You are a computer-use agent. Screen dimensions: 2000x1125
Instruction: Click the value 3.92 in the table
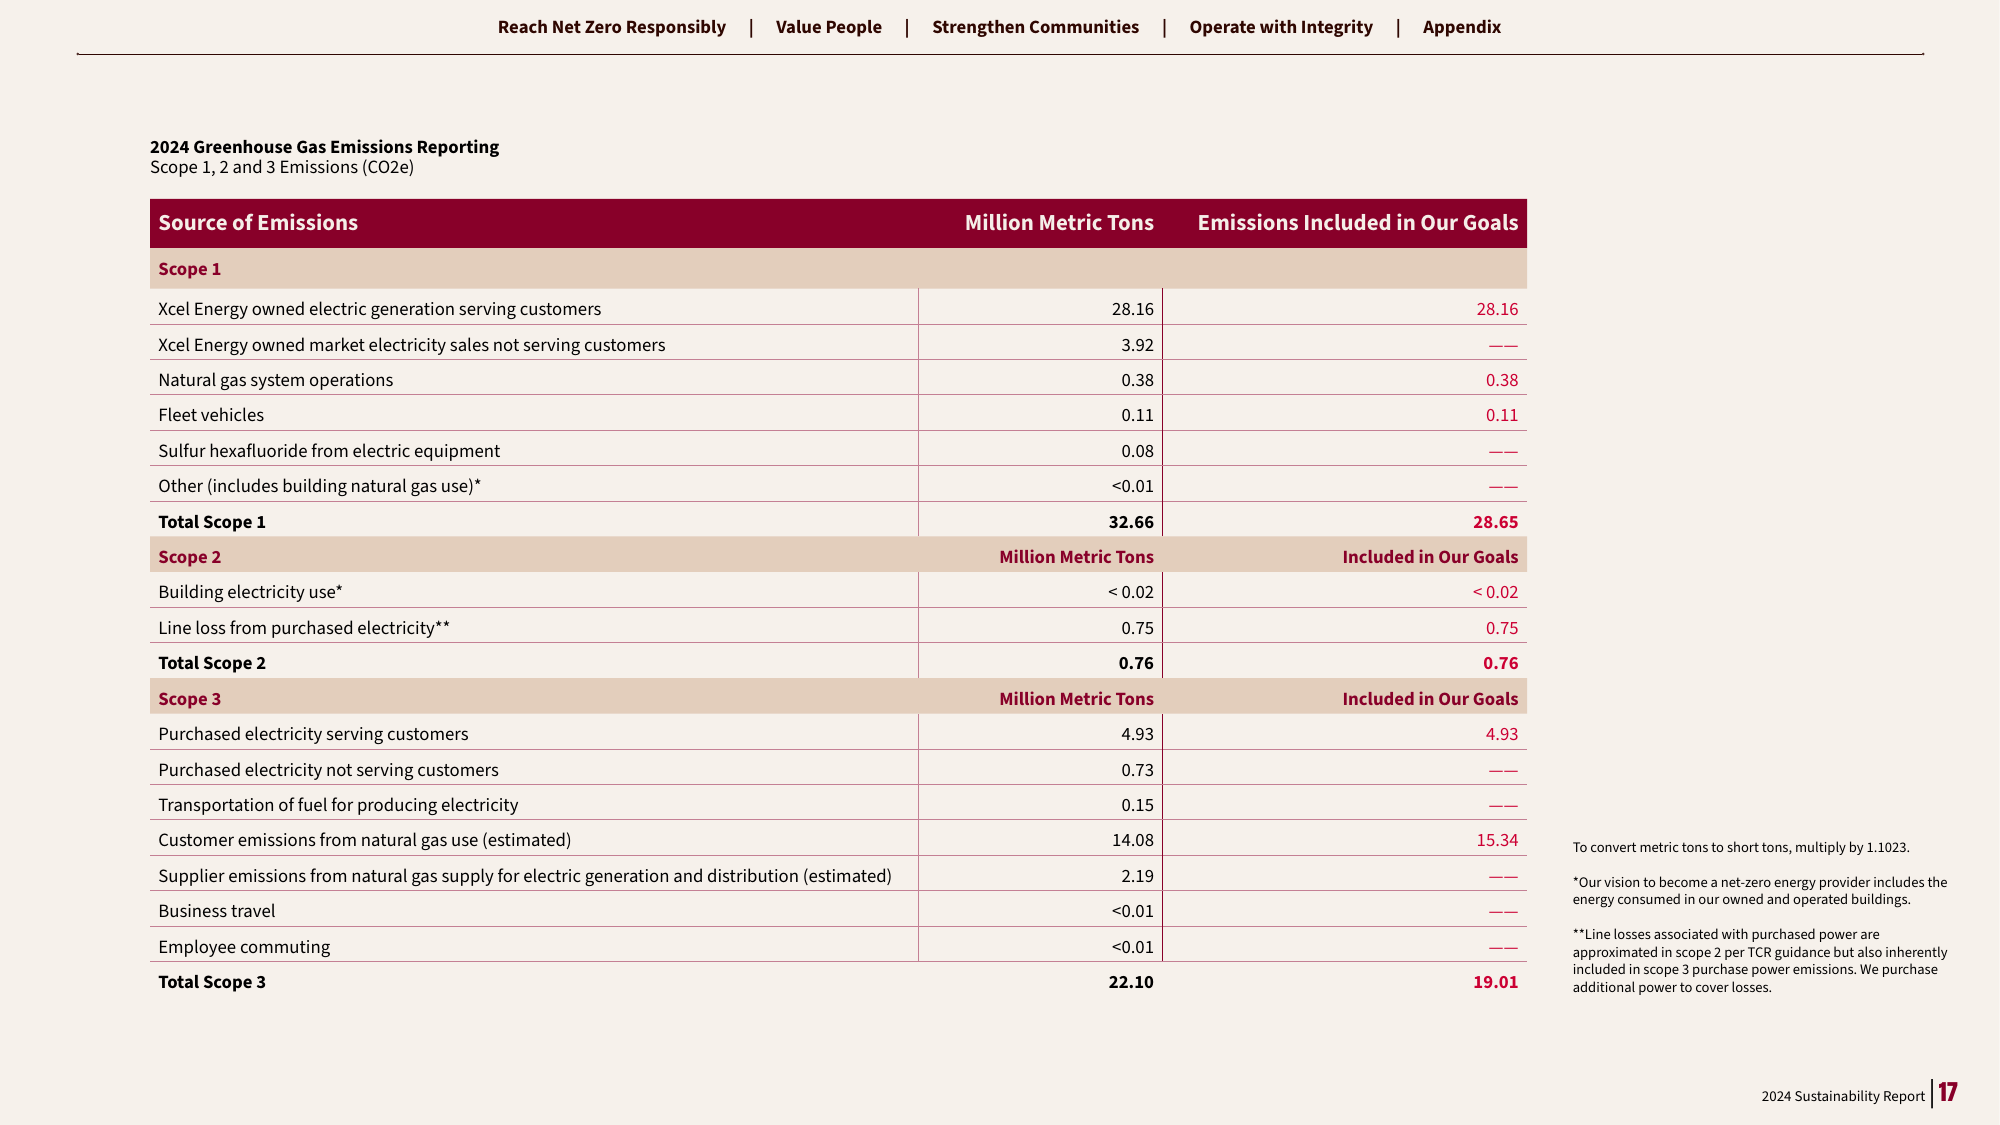(1137, 345)
